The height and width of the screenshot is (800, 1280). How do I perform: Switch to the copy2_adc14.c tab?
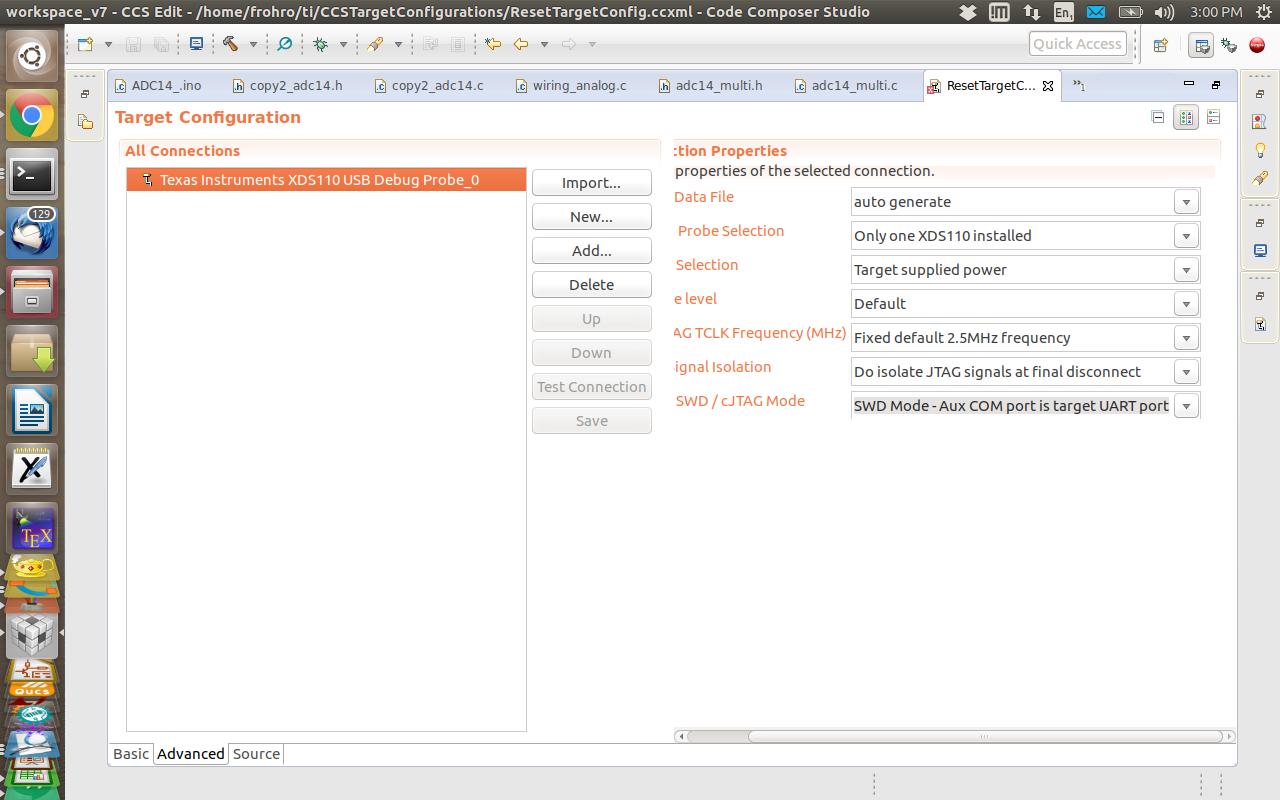pyautogui.click(x=429, y=85)
